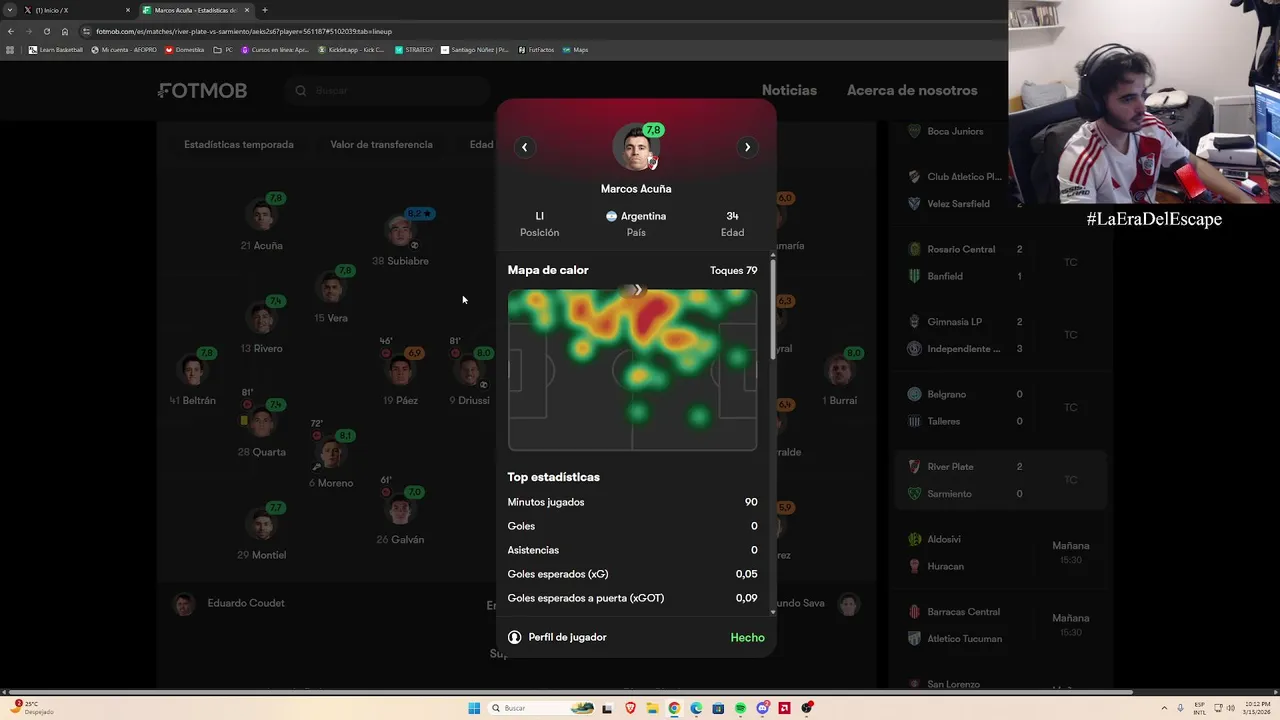Open the apps grid in bookmarks bar
Screen dimensions: 1280x720
[10, 49]
